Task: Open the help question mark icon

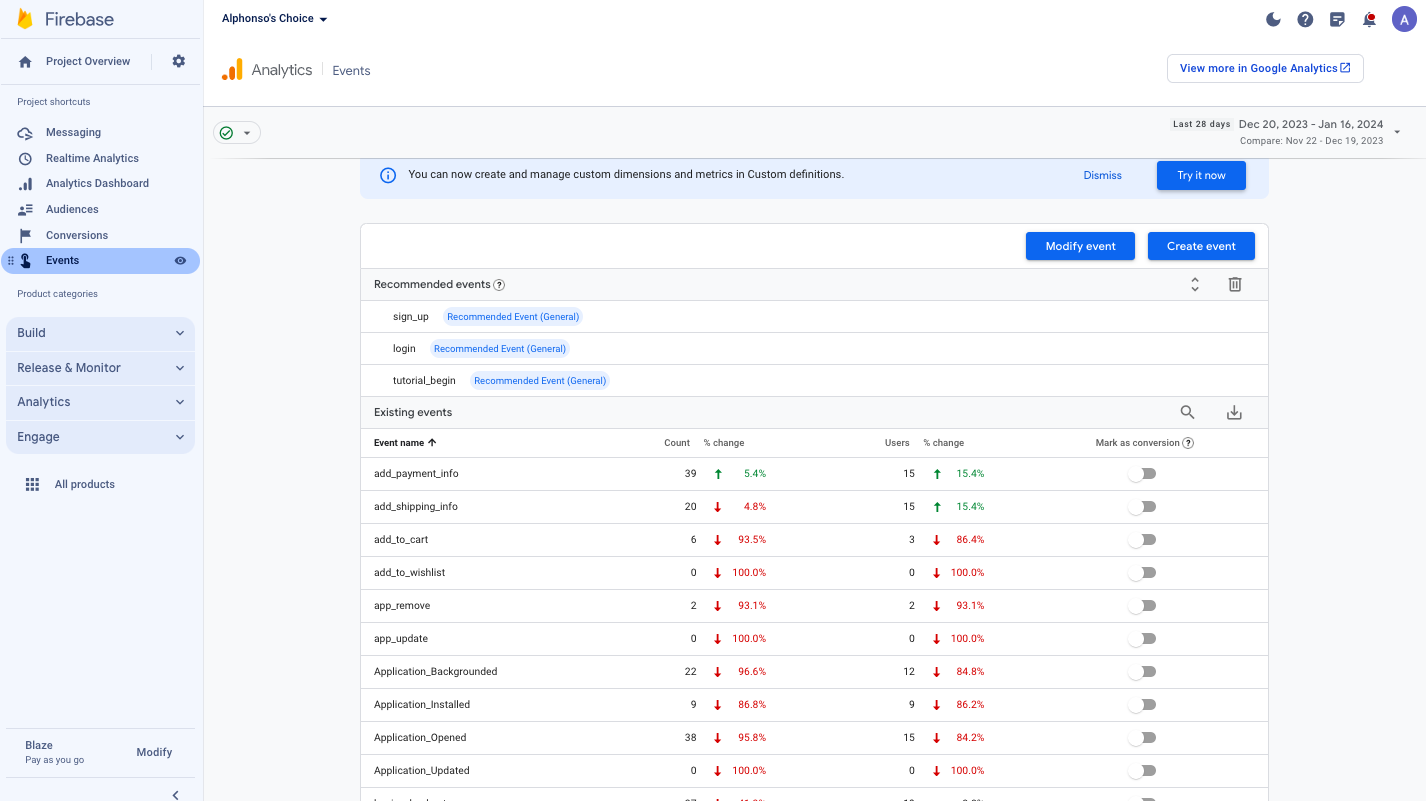Action: [x=1305, y=19]
